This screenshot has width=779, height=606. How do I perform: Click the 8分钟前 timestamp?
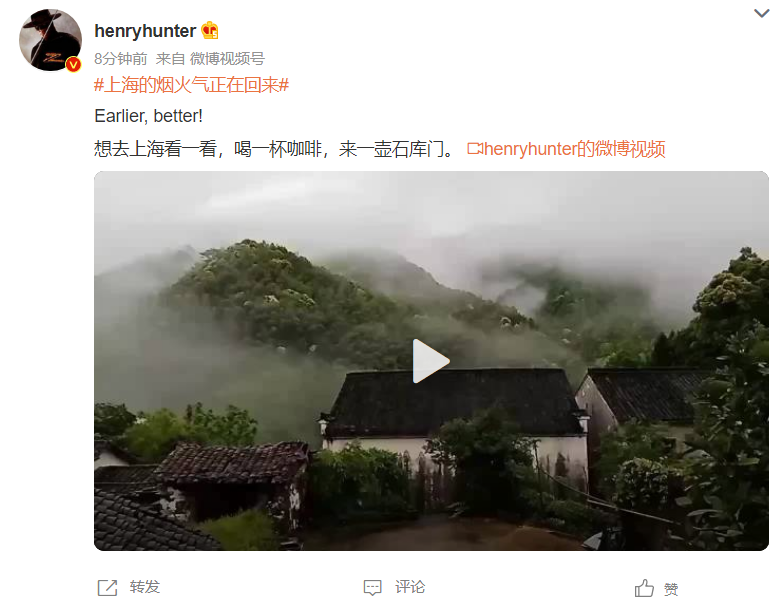(x=121, y=59)
